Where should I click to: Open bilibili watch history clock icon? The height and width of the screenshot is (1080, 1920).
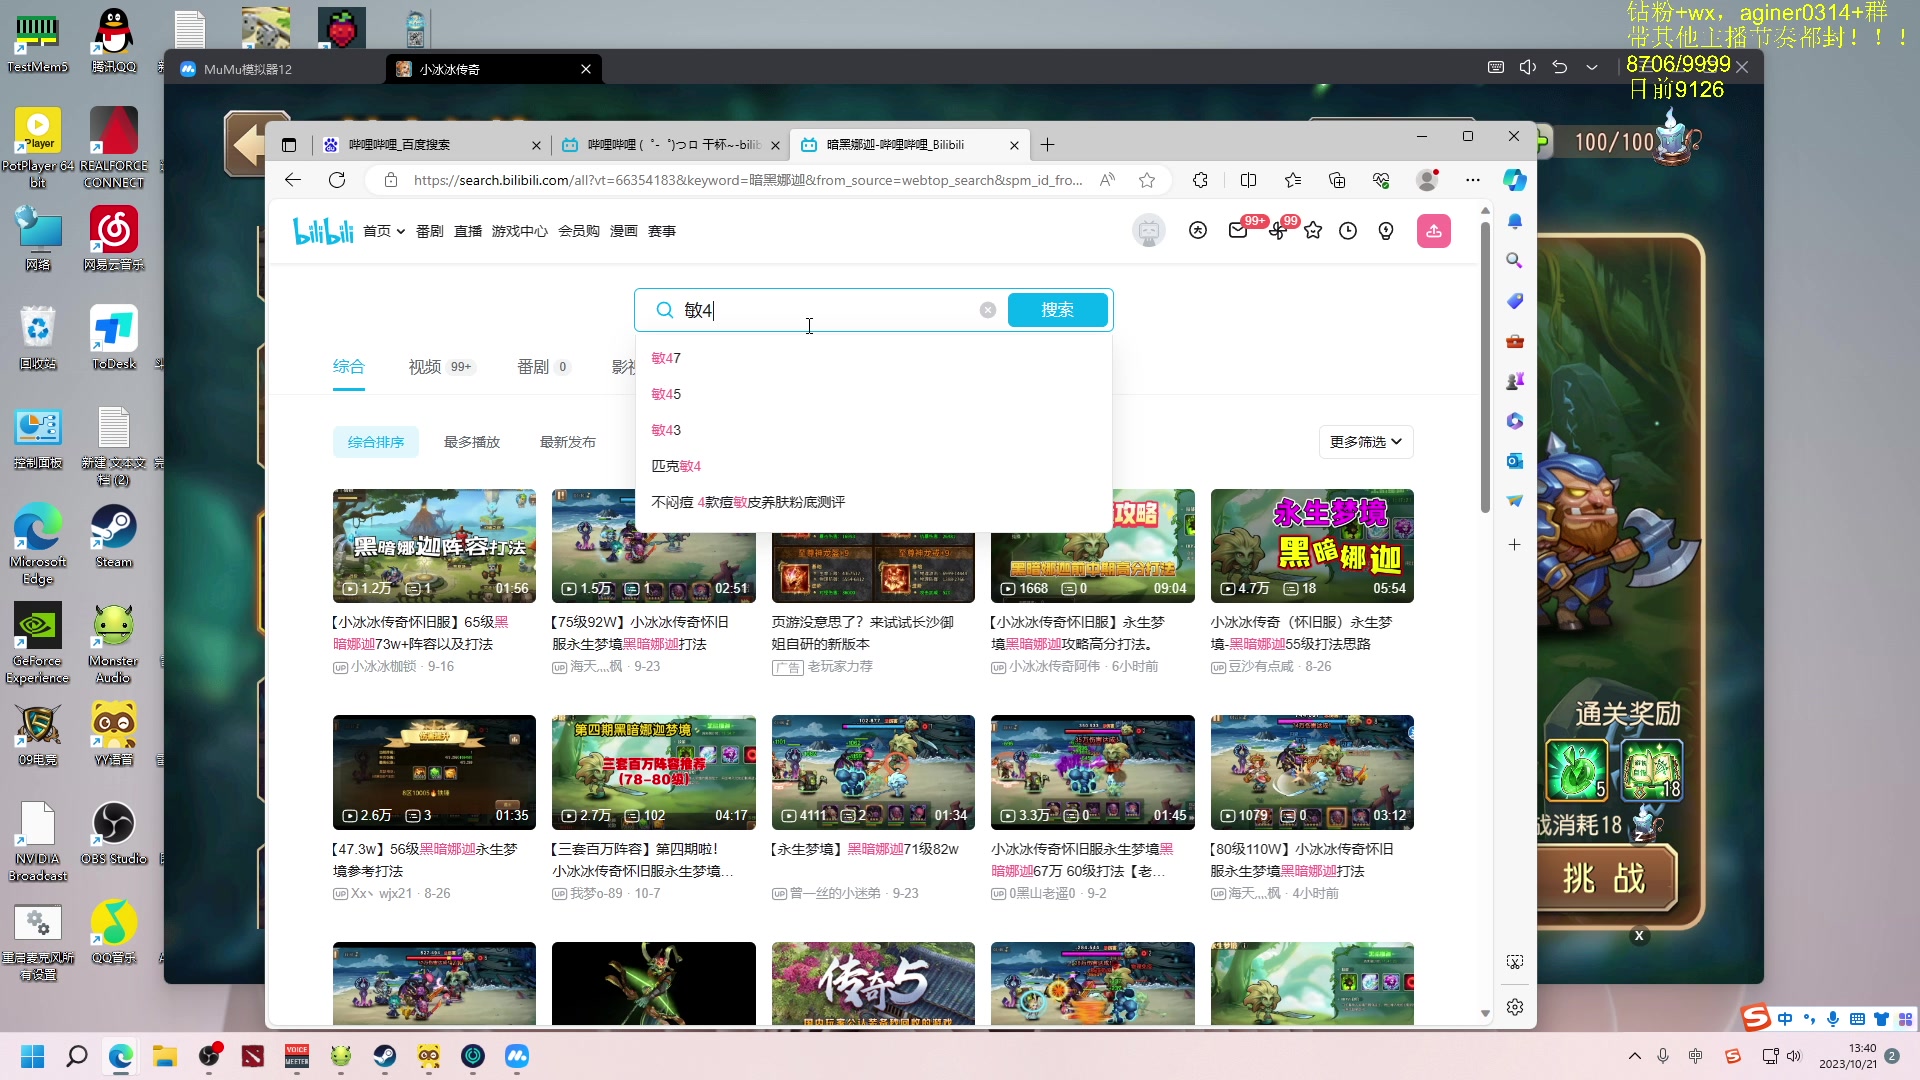[x=1348, y=231]
